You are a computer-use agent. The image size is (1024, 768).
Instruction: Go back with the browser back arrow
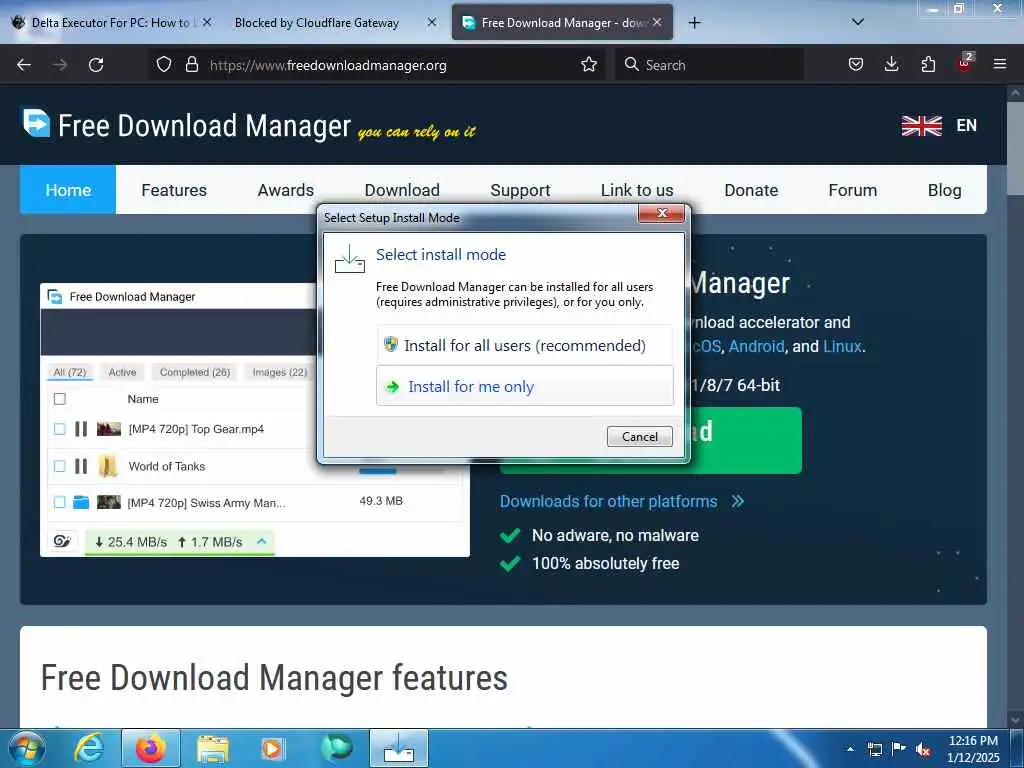[x=24, y=65]
